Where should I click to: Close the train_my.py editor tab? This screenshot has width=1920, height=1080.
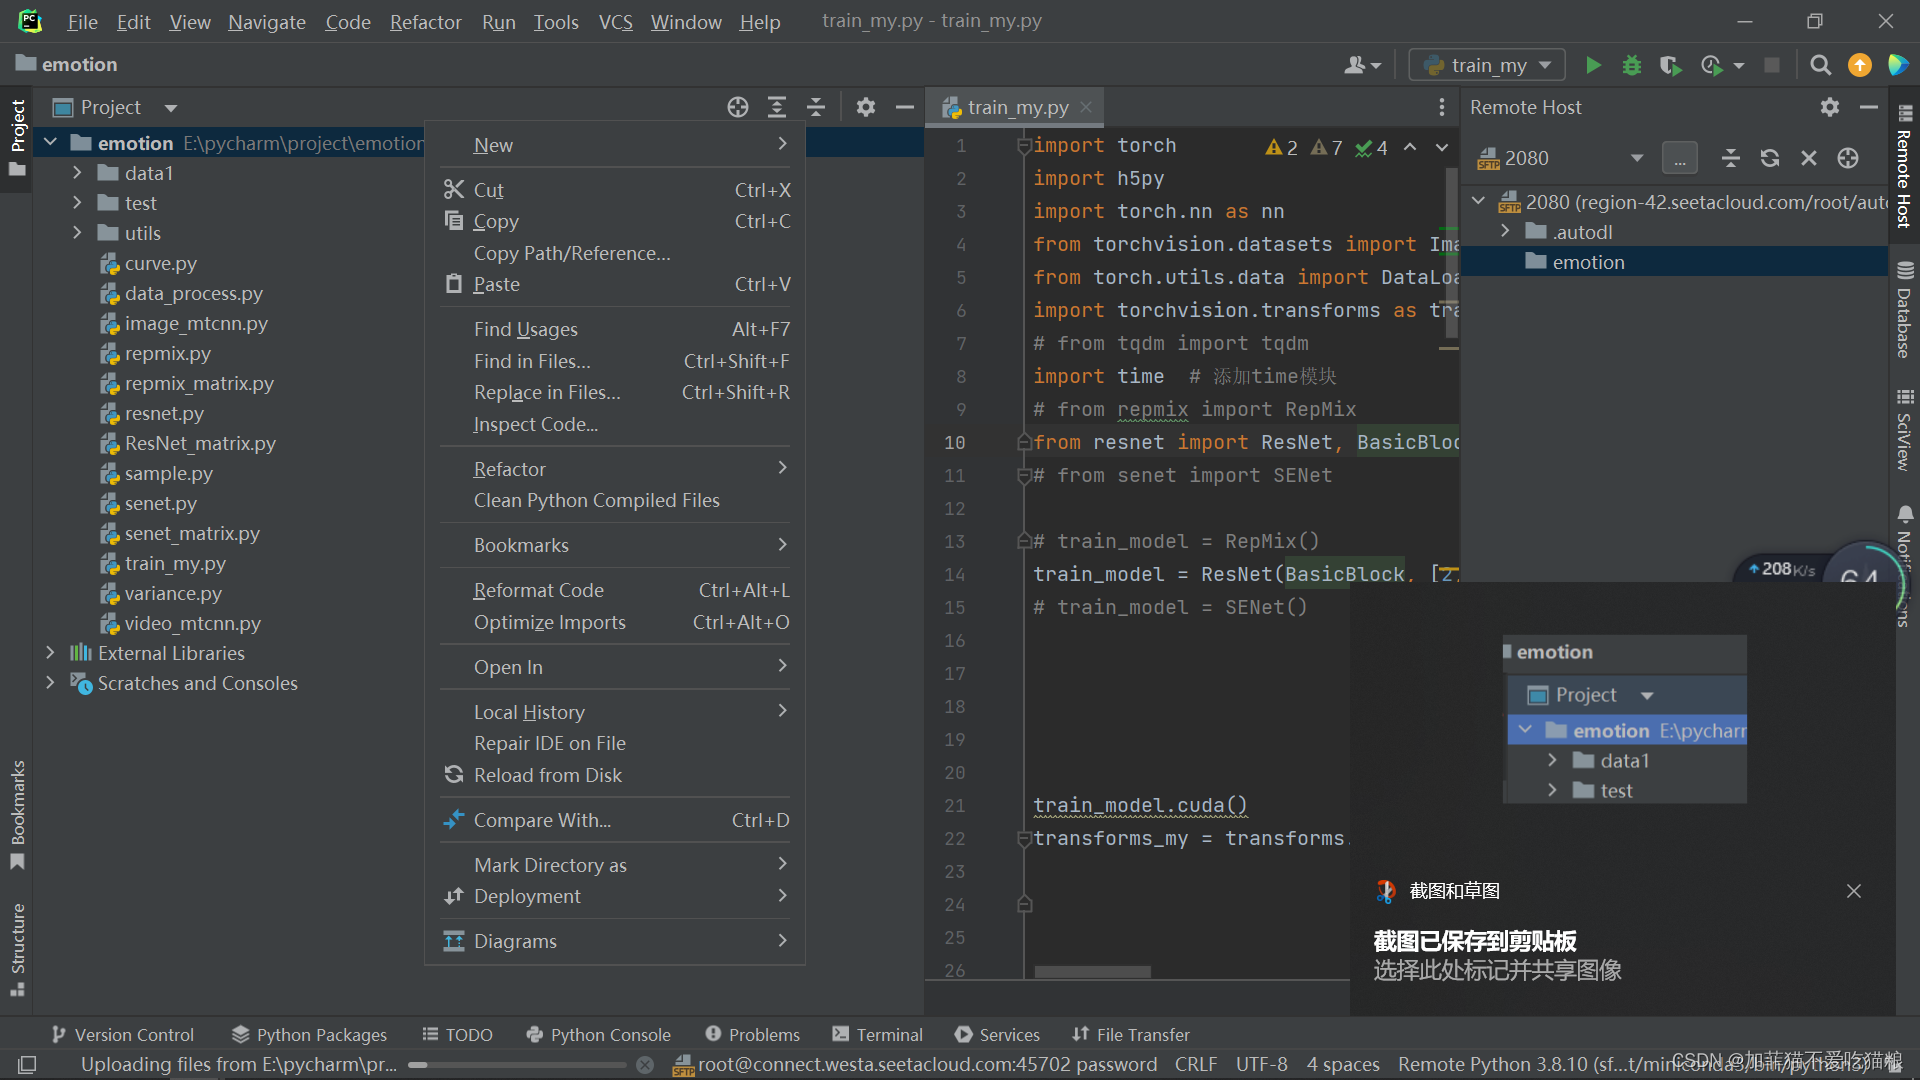(x=1086, y=106)
